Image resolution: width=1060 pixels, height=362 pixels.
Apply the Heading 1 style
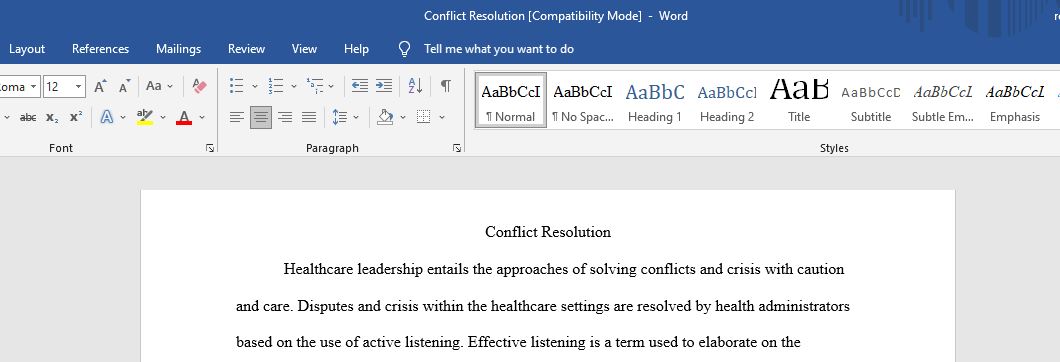coord(655,100)
